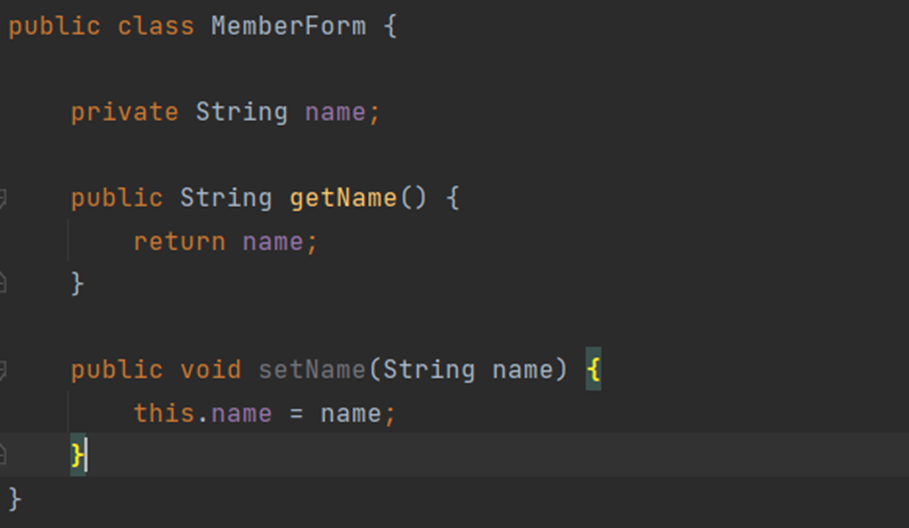
Task: Click the highlighted opening brace of setName
Action: pos(593,369)
